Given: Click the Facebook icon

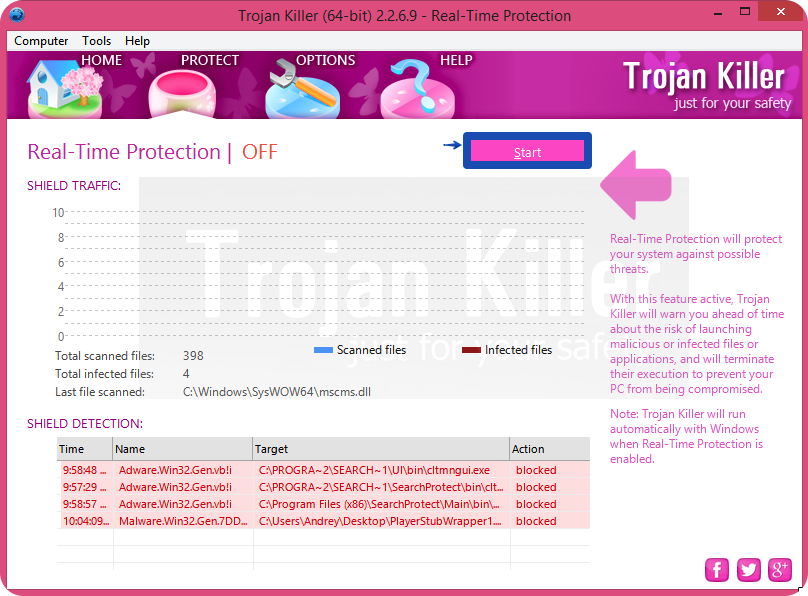Looking at the screenshot, I should 717,569.
